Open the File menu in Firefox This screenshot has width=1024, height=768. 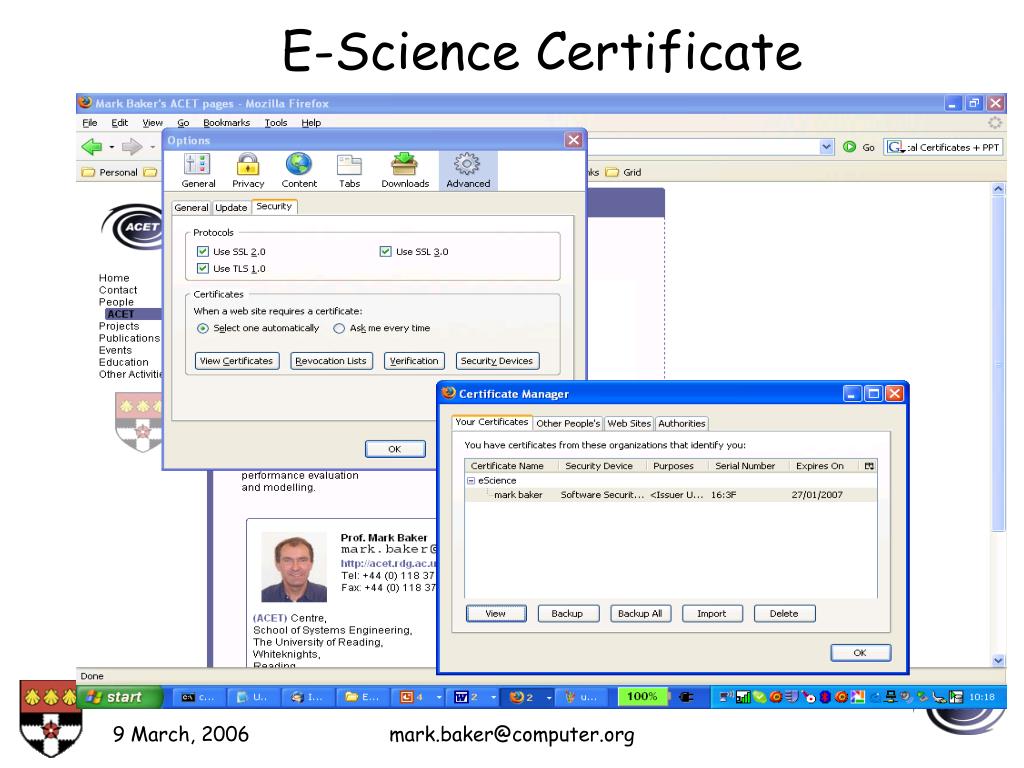(x=89, y=123)
